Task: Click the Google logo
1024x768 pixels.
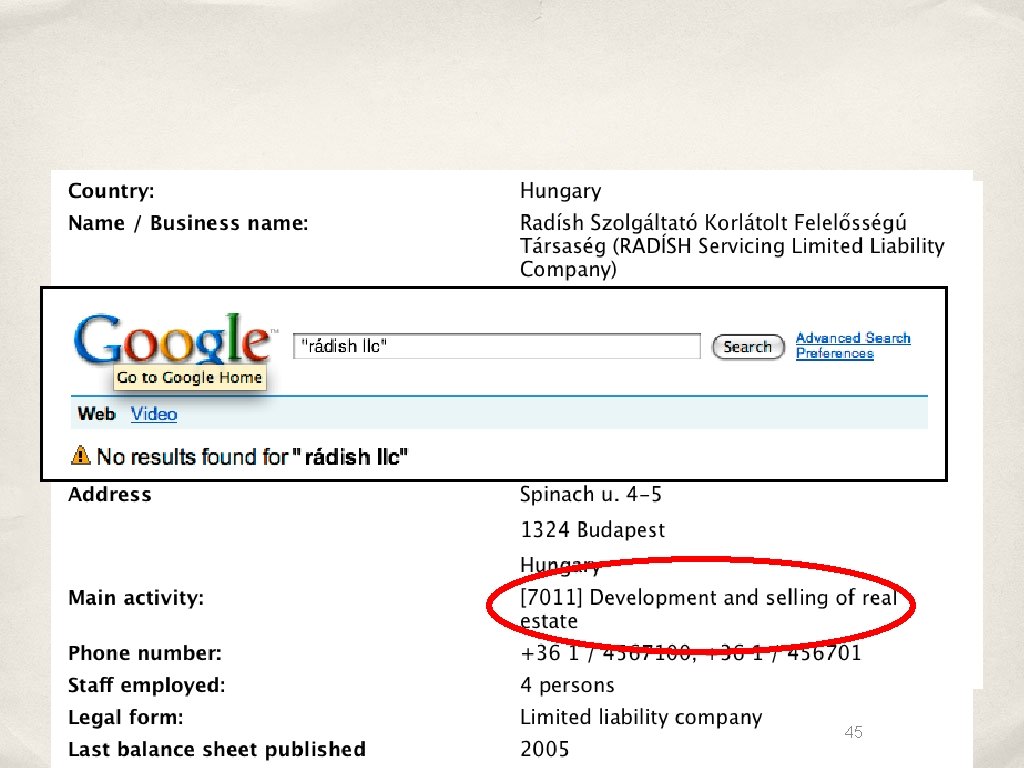Action: pos(172,340)
